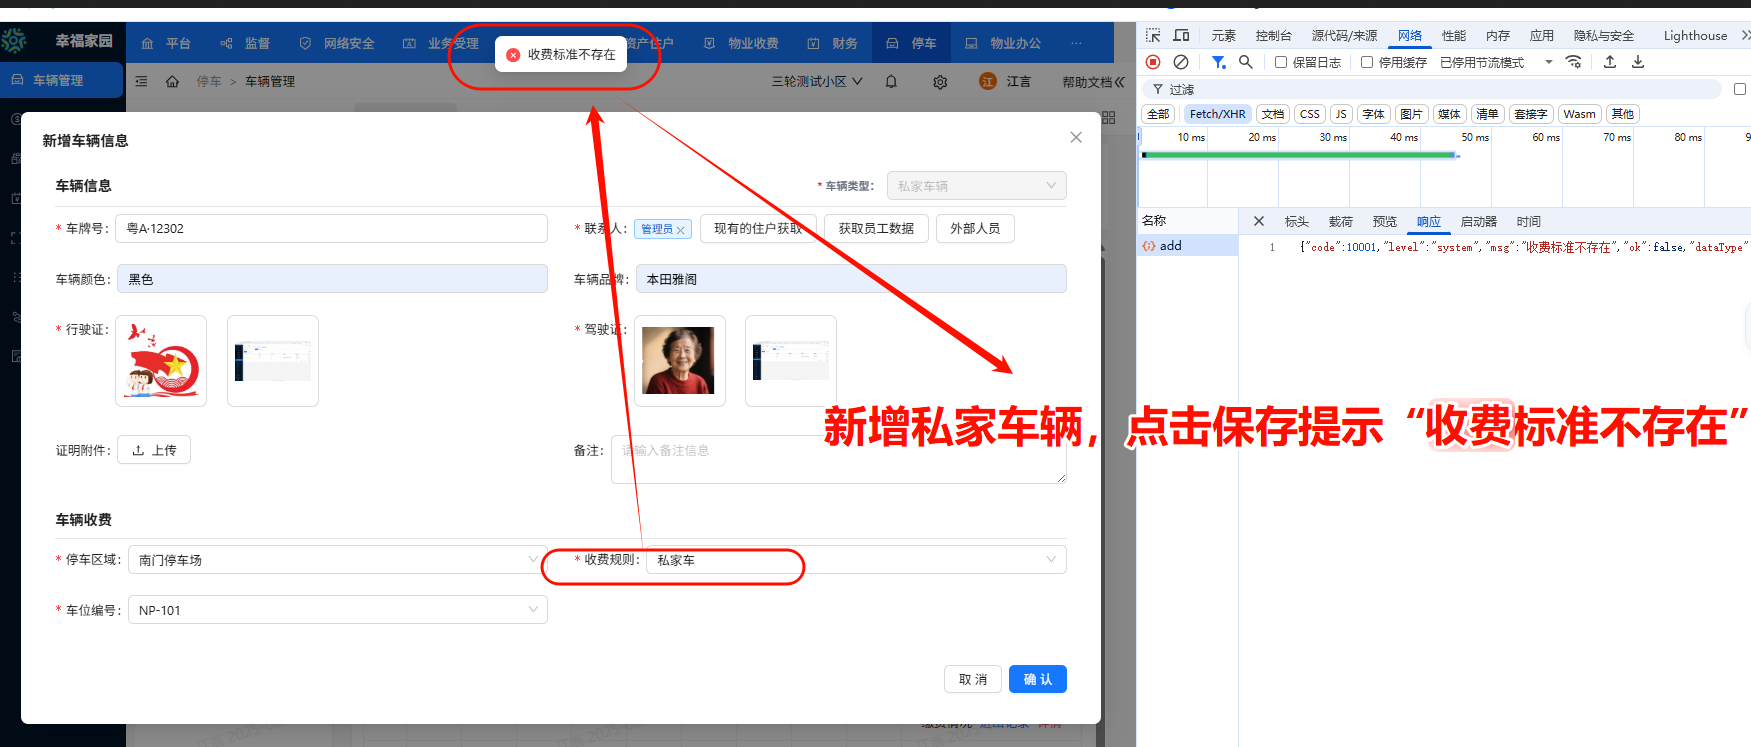
Task: Close the request details pane
Action: point(1259,221)
